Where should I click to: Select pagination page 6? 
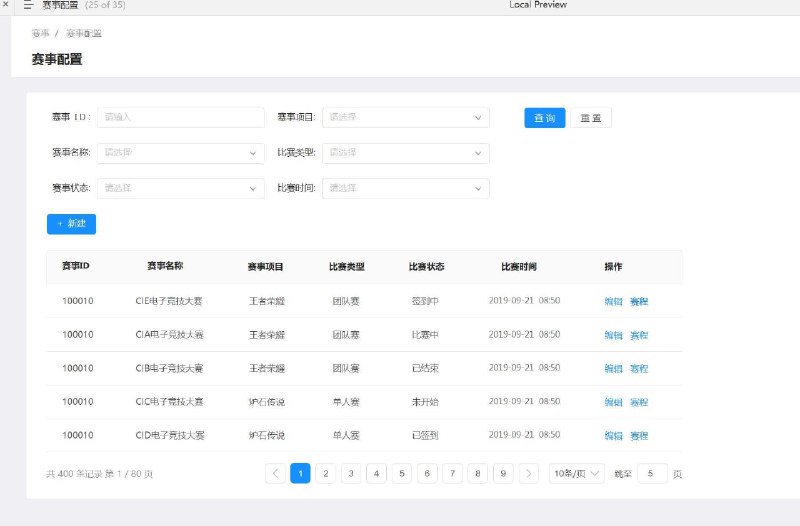(427, 473)
